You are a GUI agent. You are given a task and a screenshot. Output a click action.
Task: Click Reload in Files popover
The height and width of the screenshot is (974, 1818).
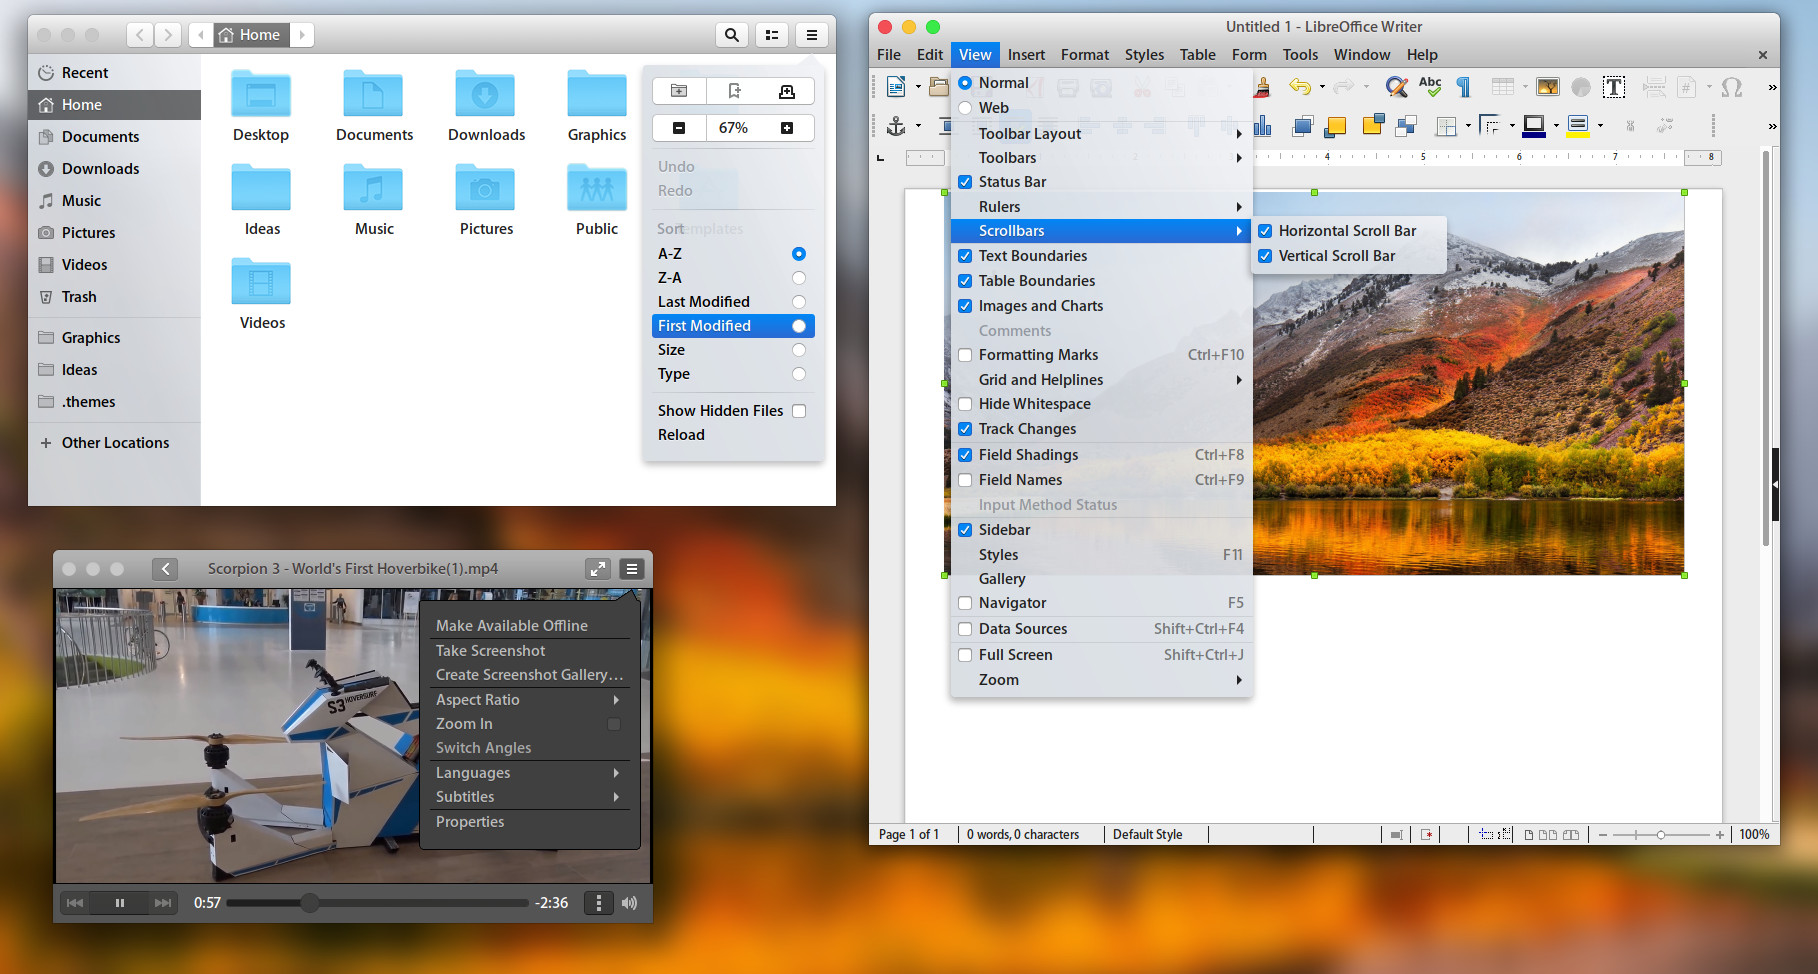[731, 435]
